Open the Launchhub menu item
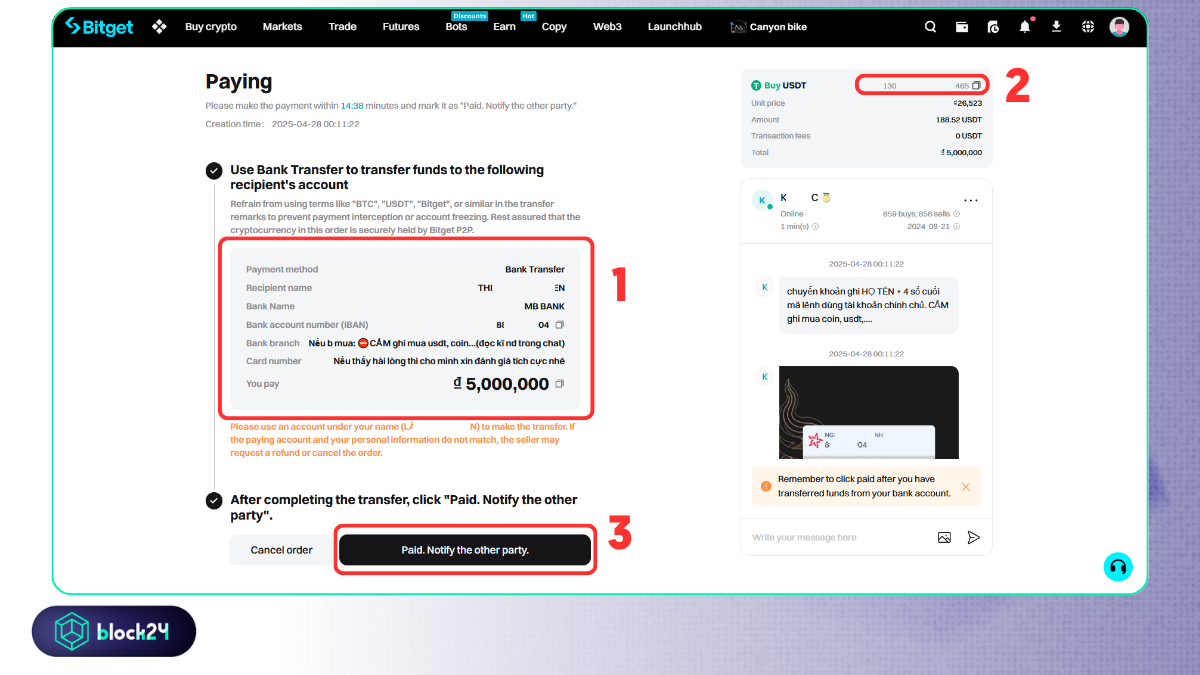The width and height of the screenshot is (1200, 675). (x=674, y=27)
